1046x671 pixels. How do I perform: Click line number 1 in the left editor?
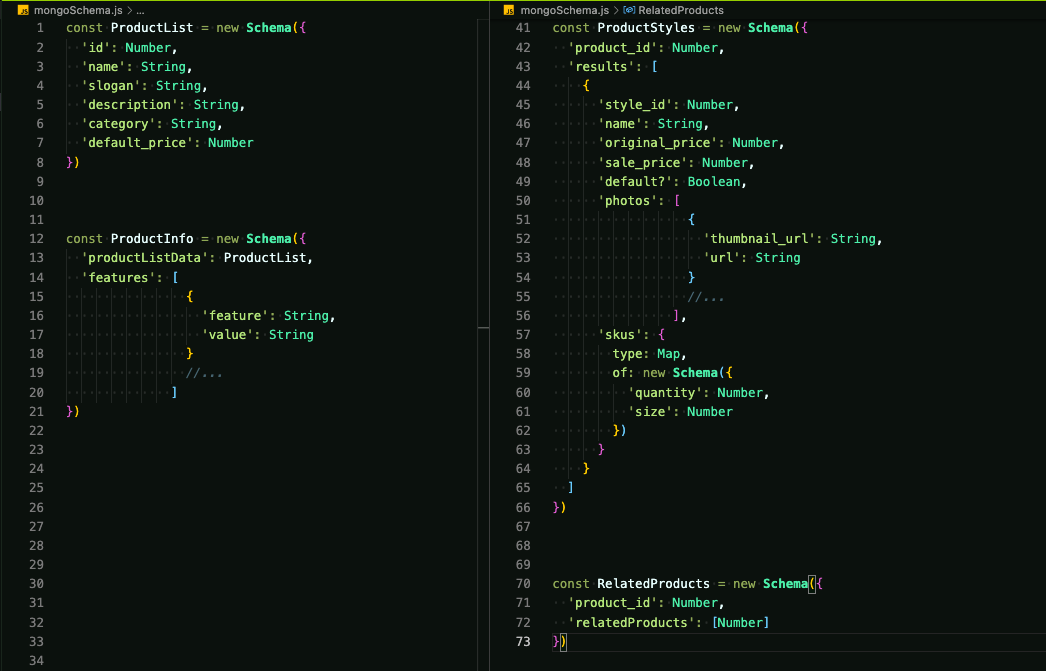40,28
